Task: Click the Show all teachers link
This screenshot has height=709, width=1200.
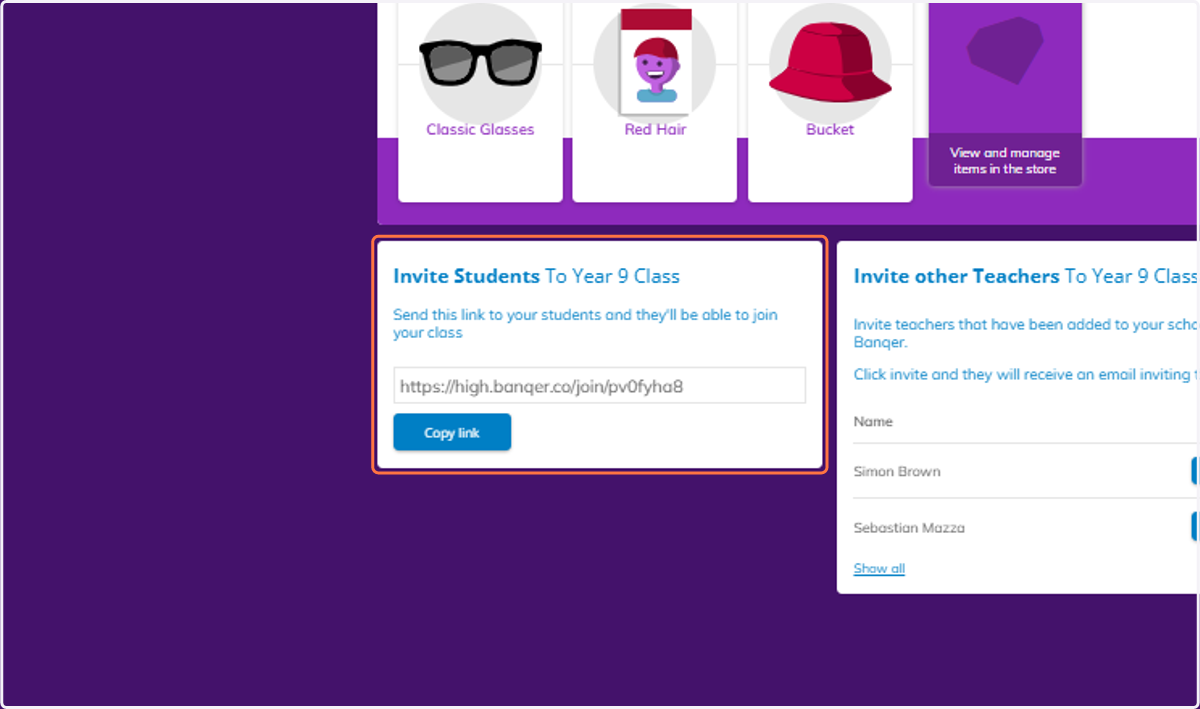Action: tap(879, 568)
